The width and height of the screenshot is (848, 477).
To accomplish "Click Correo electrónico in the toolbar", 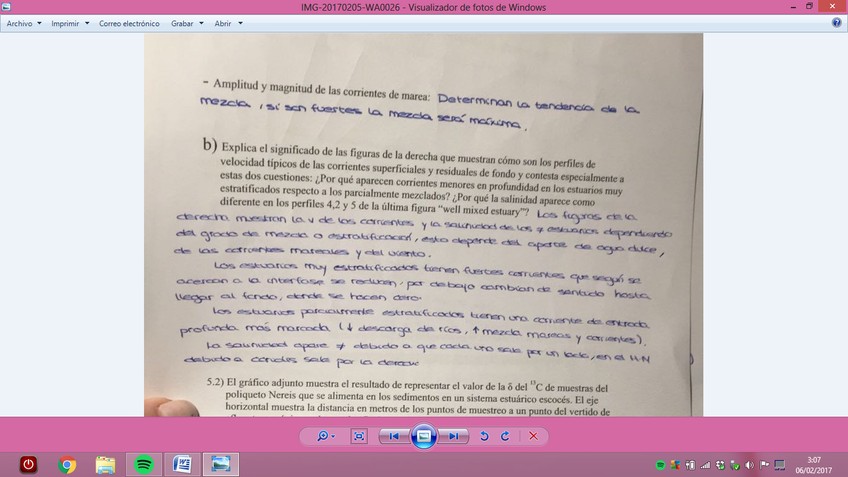I will [129, 23].
